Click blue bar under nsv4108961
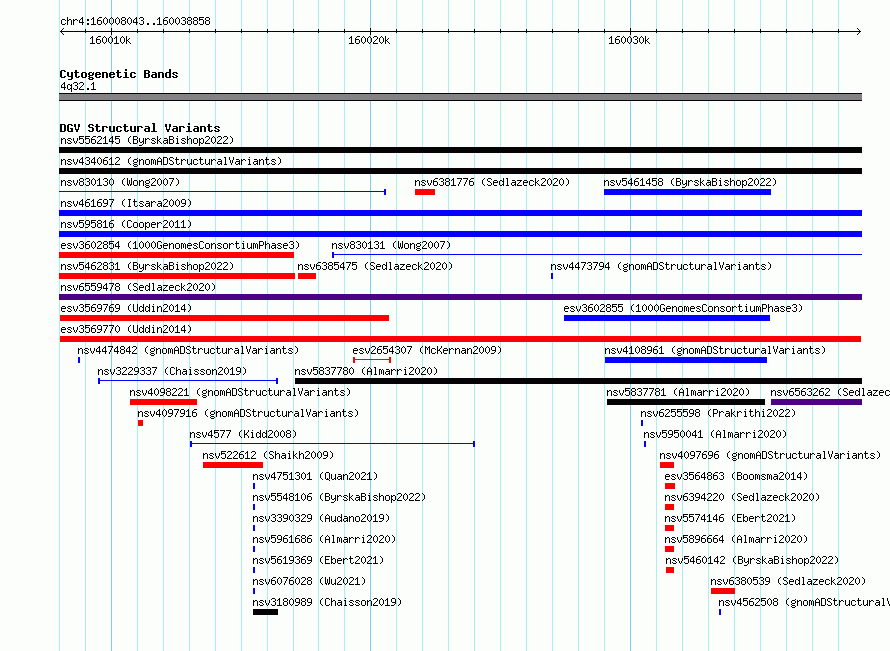This screenshot has width=890, height=651. click(686, 360)
